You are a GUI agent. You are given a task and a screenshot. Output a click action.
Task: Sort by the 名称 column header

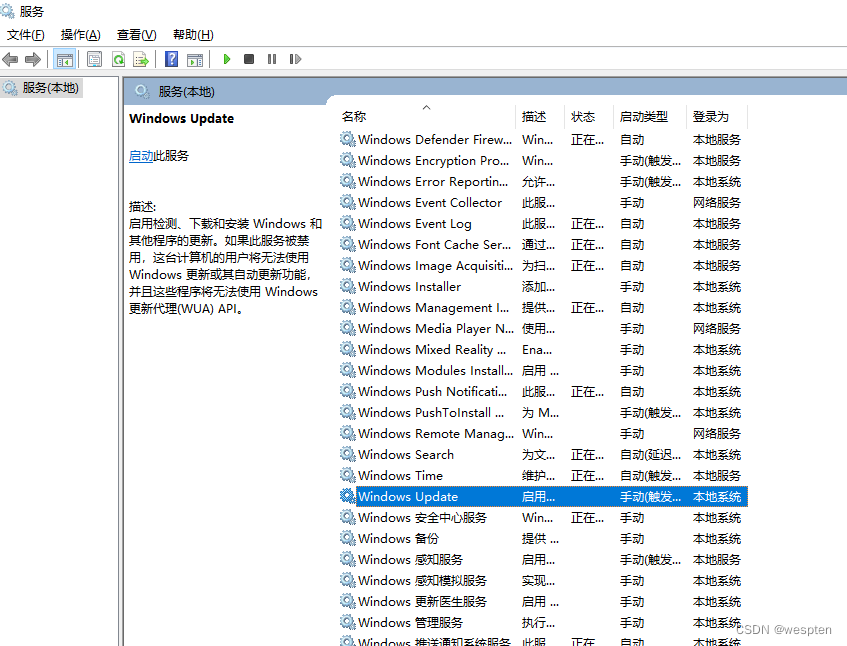point(354,116)
